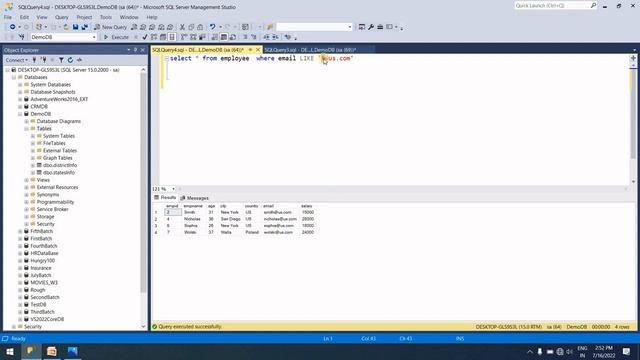
Task: Expand the HRDataBase database node
Action: pos(20,253)
